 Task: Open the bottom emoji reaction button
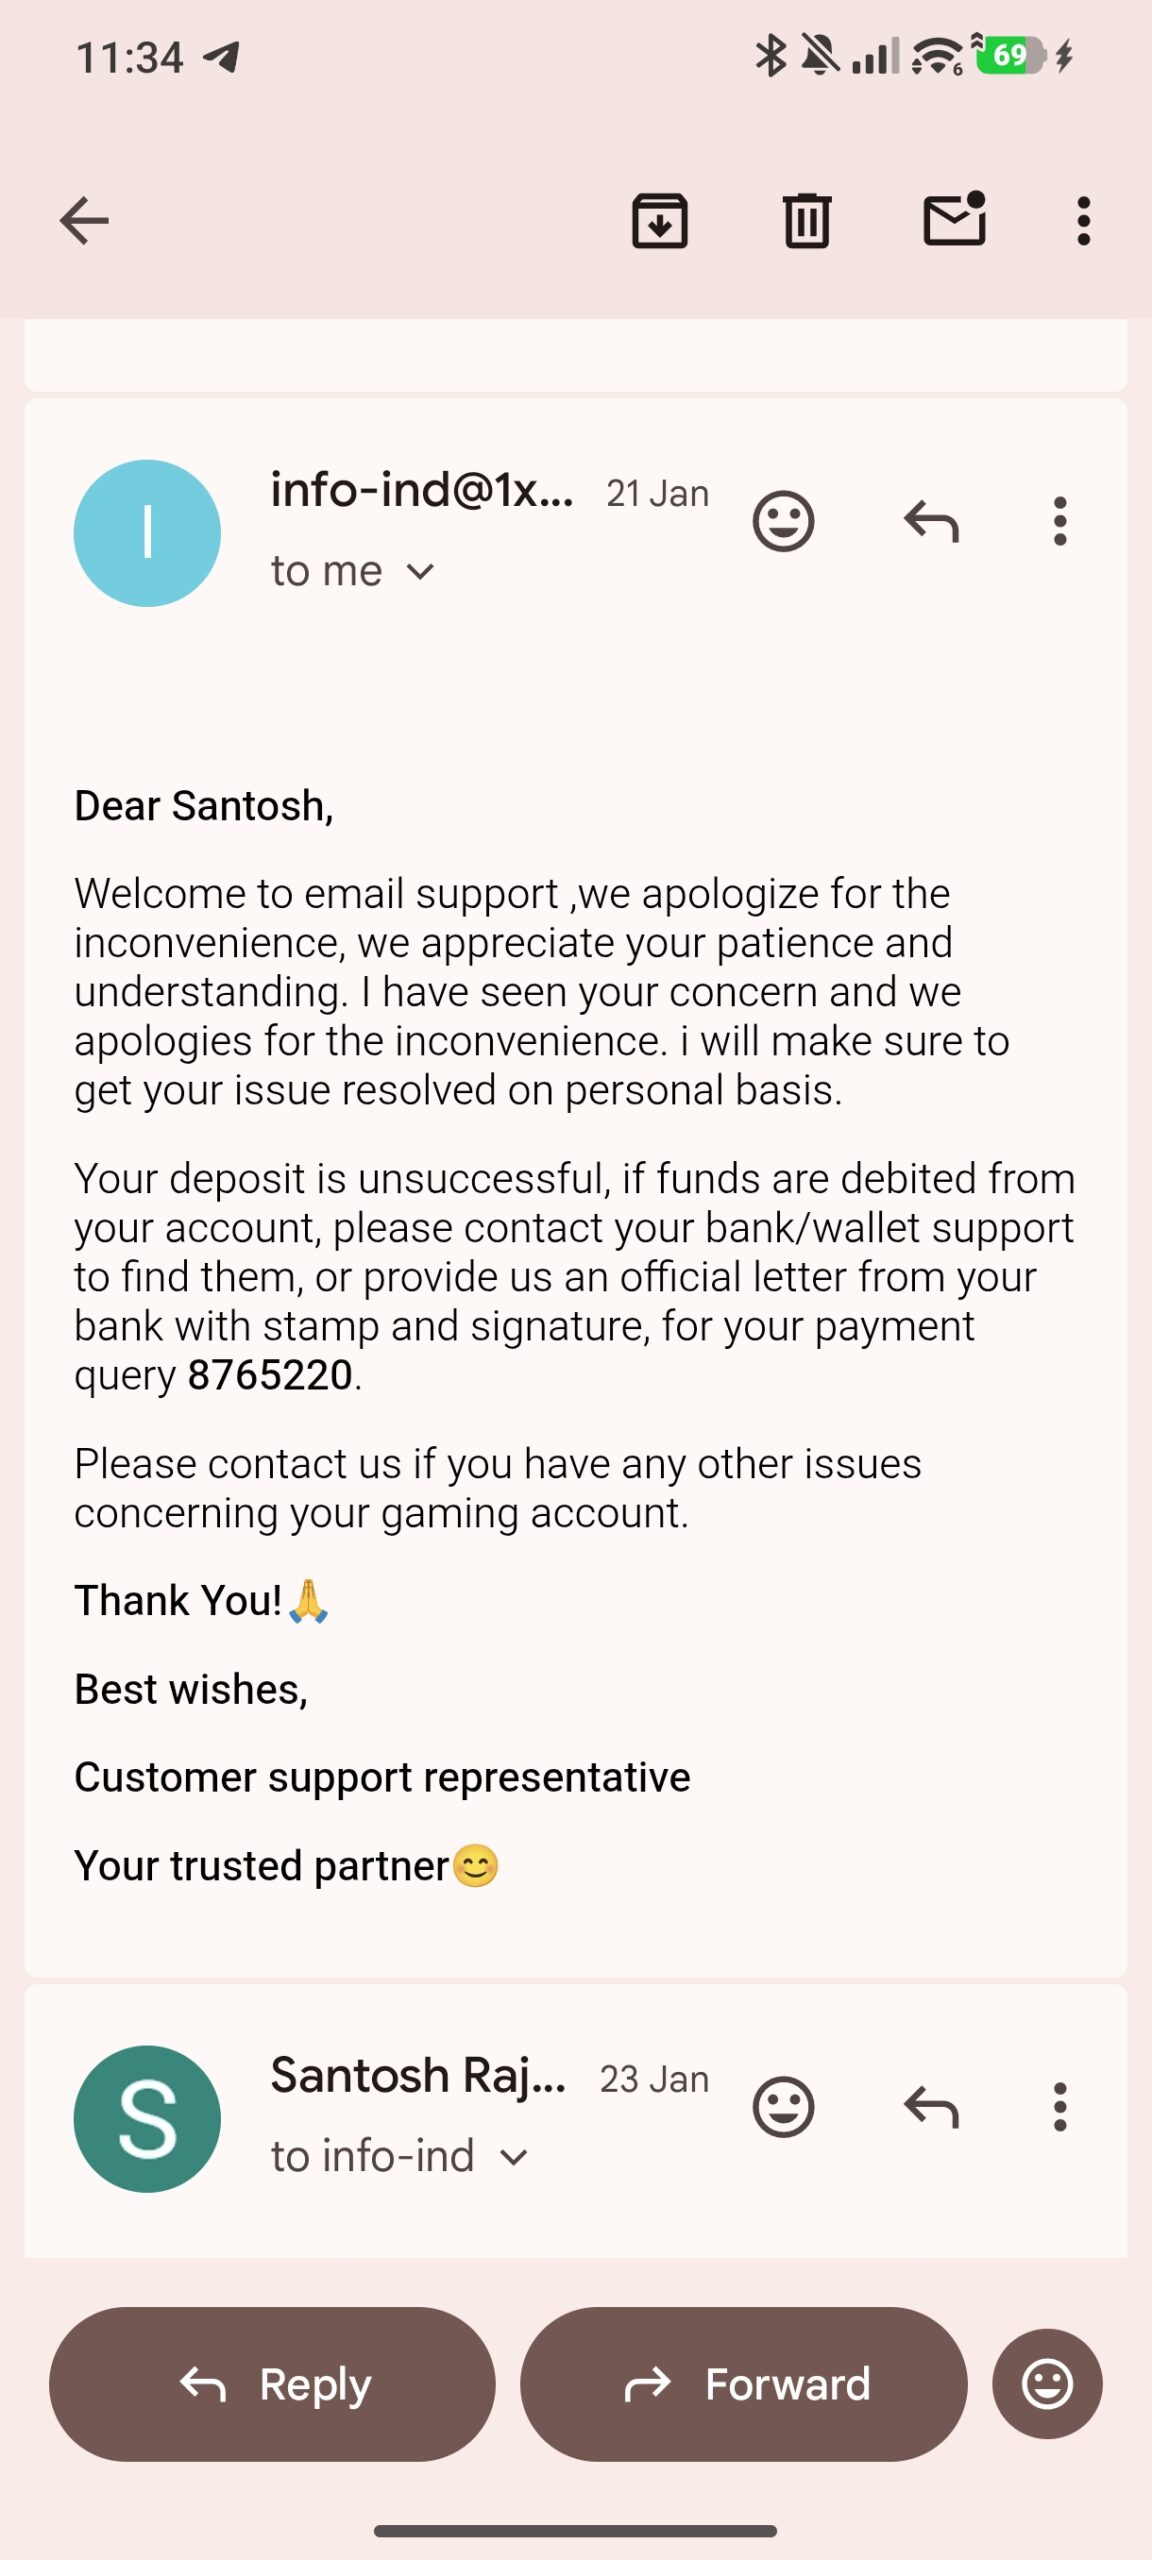(x=1047, y=2384)
